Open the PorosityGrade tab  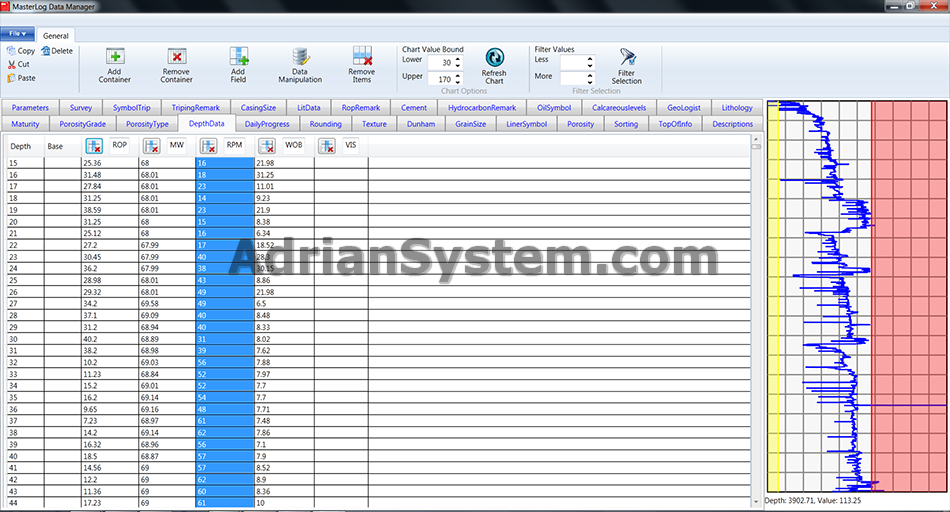tap(83, 124)
